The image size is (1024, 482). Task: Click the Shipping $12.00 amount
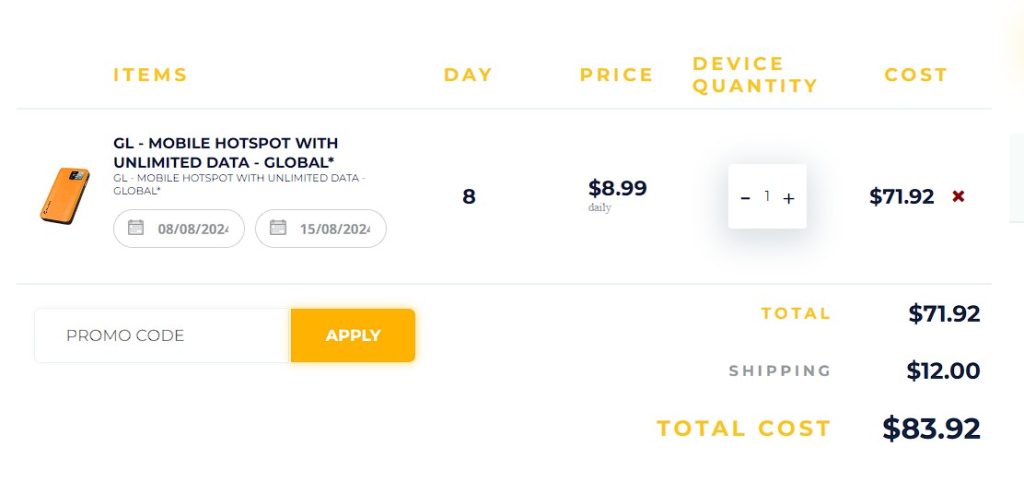coord(943,371)
